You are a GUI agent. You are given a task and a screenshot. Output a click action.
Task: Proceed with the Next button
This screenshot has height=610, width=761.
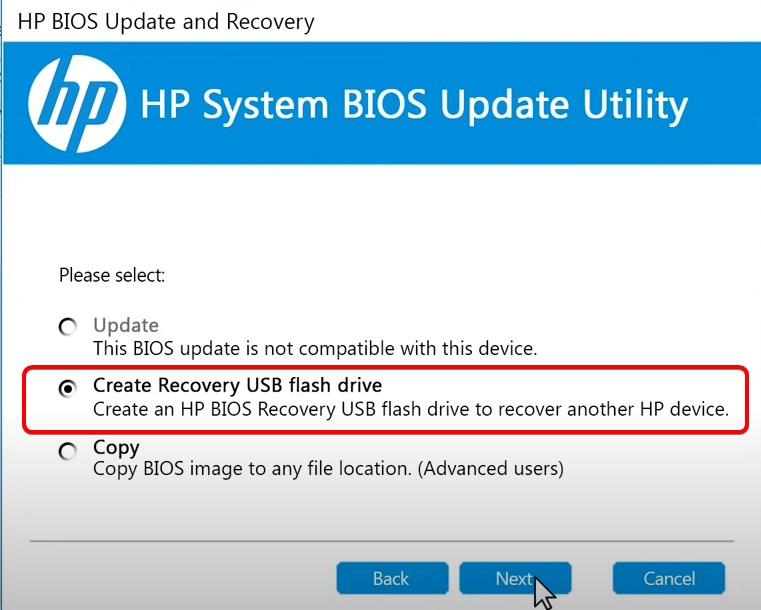(515, 578)
